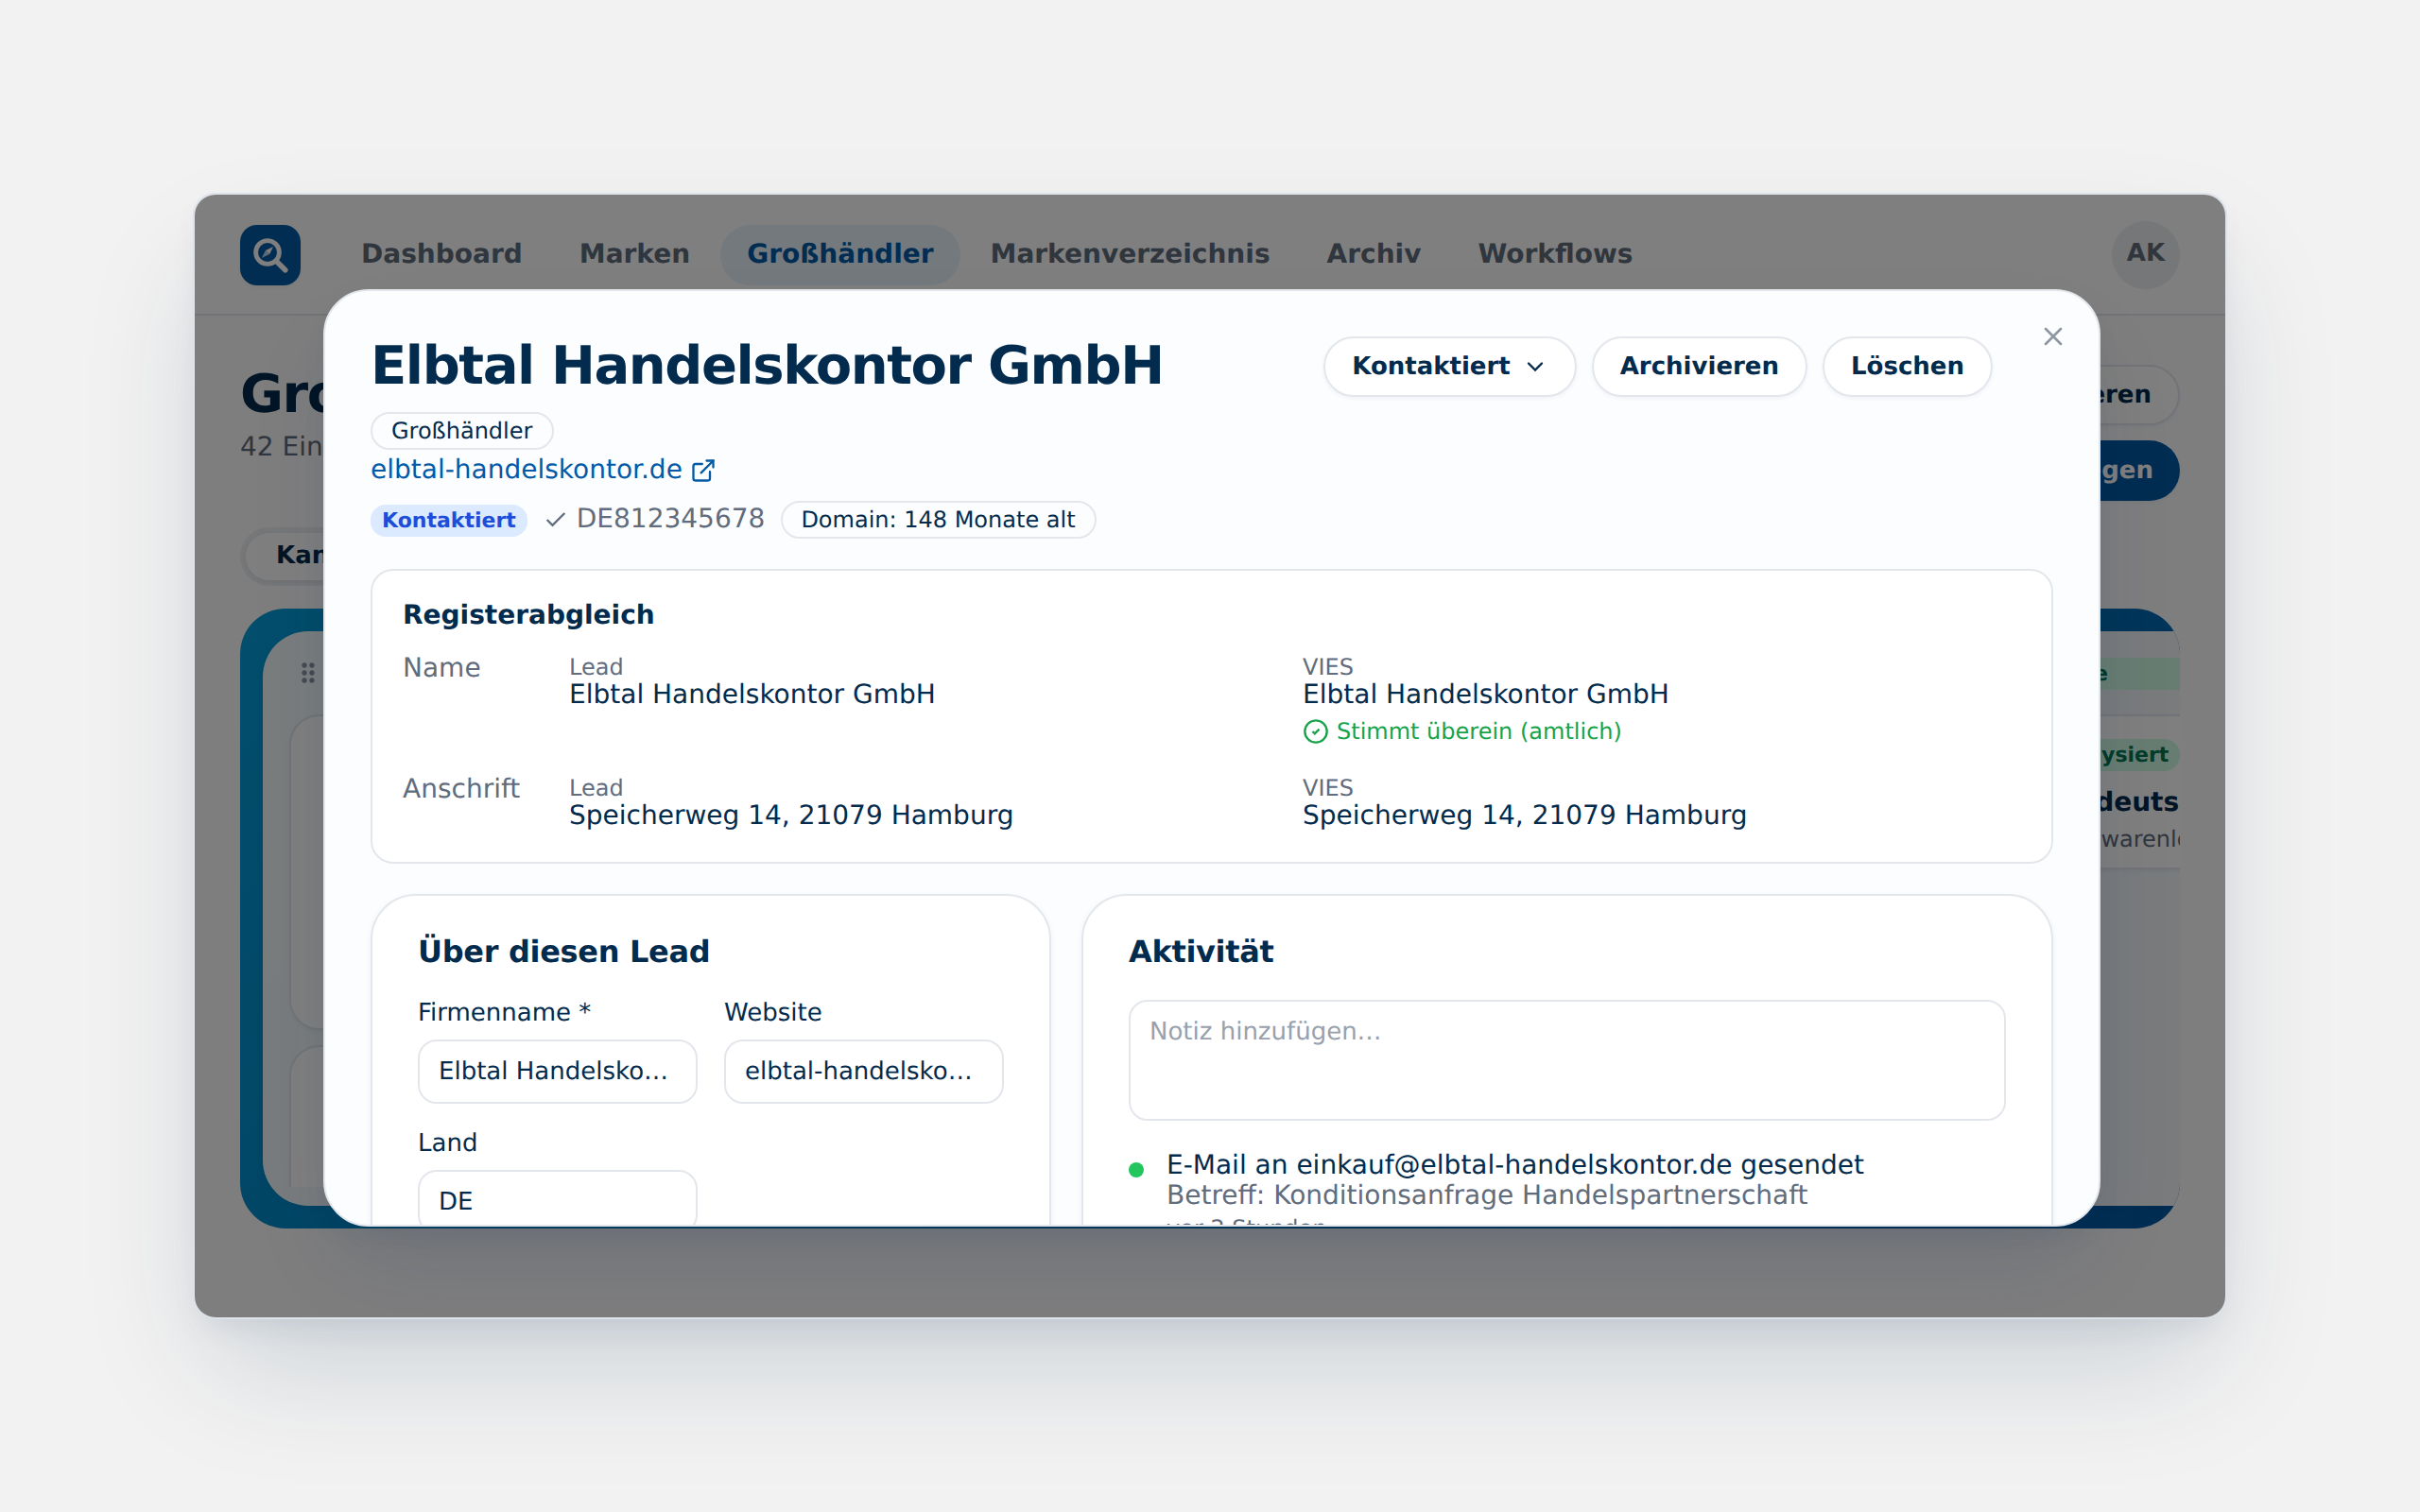Click the VAT number DE812345678
This screenshot has width=2420, height=1512.
click(670, 519)
